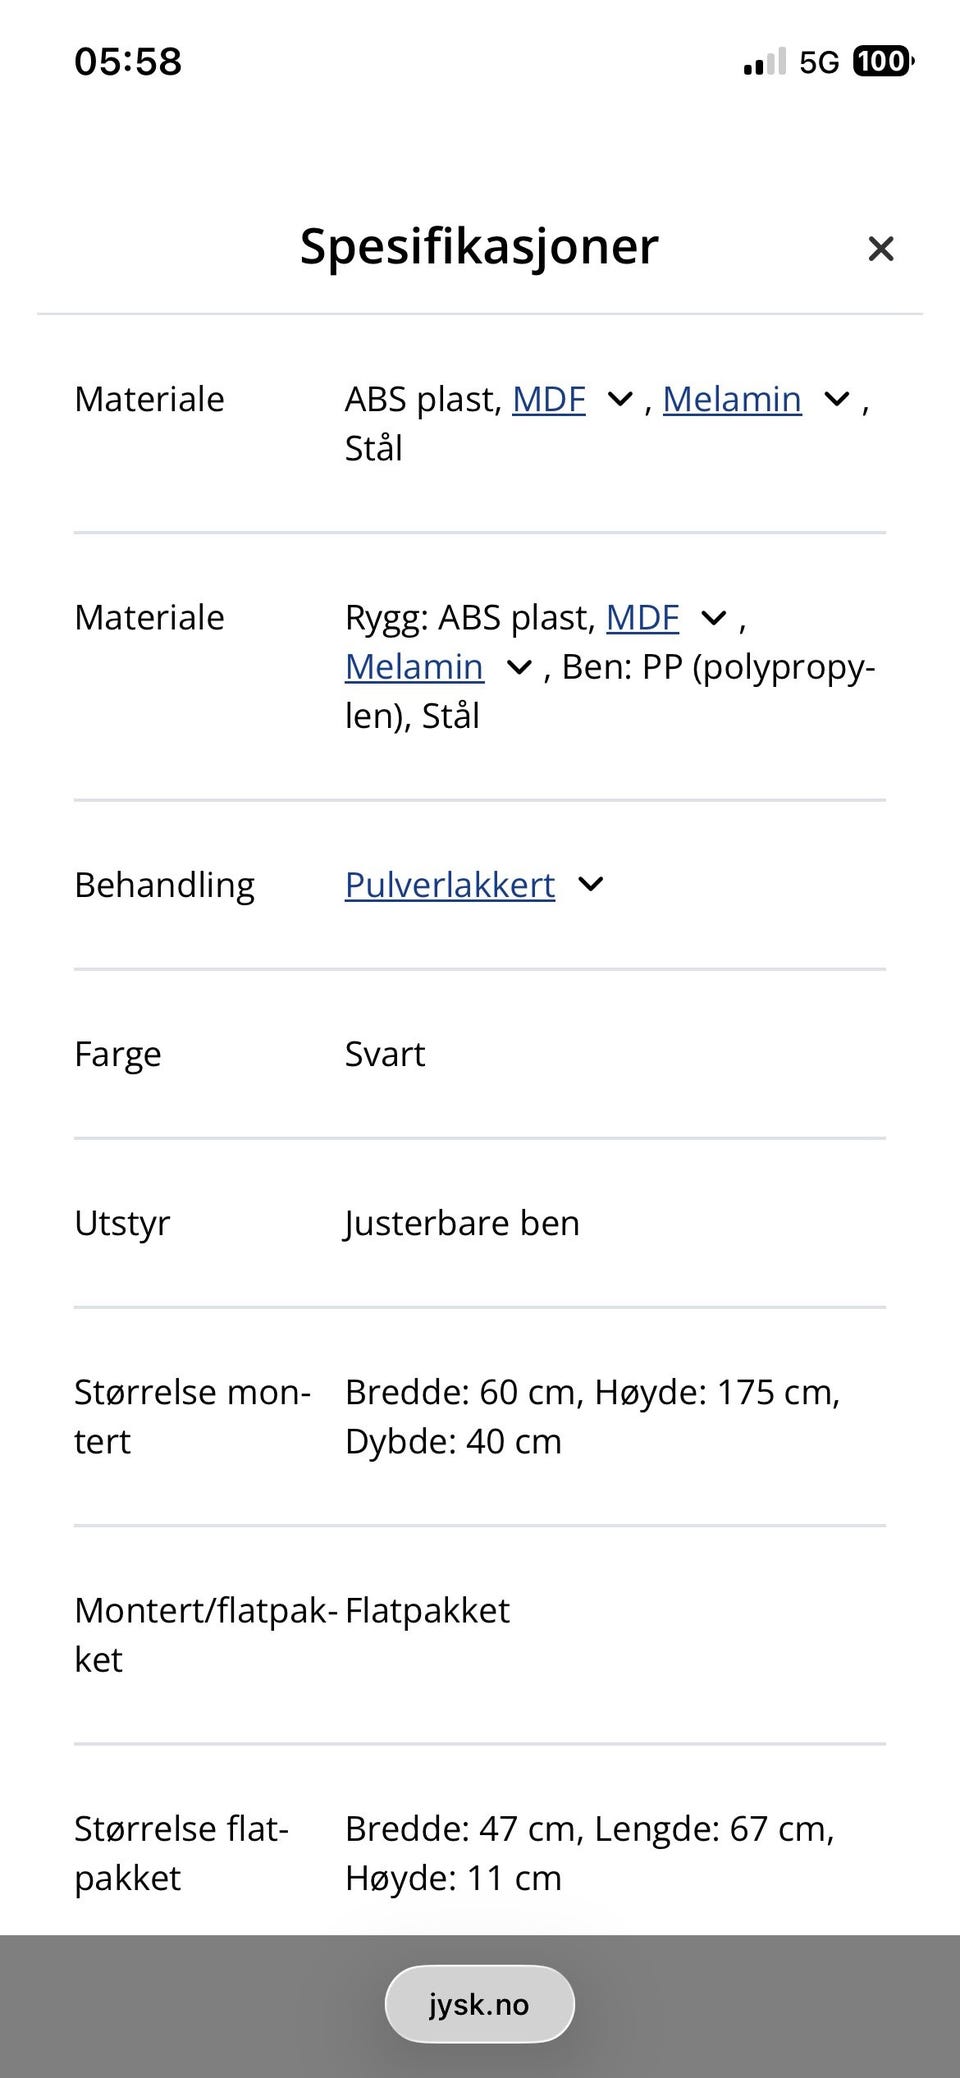960x2078 pixels.
Task: Expand the chevron beside the top row's MDF link
Action: [x=620, y=400]
